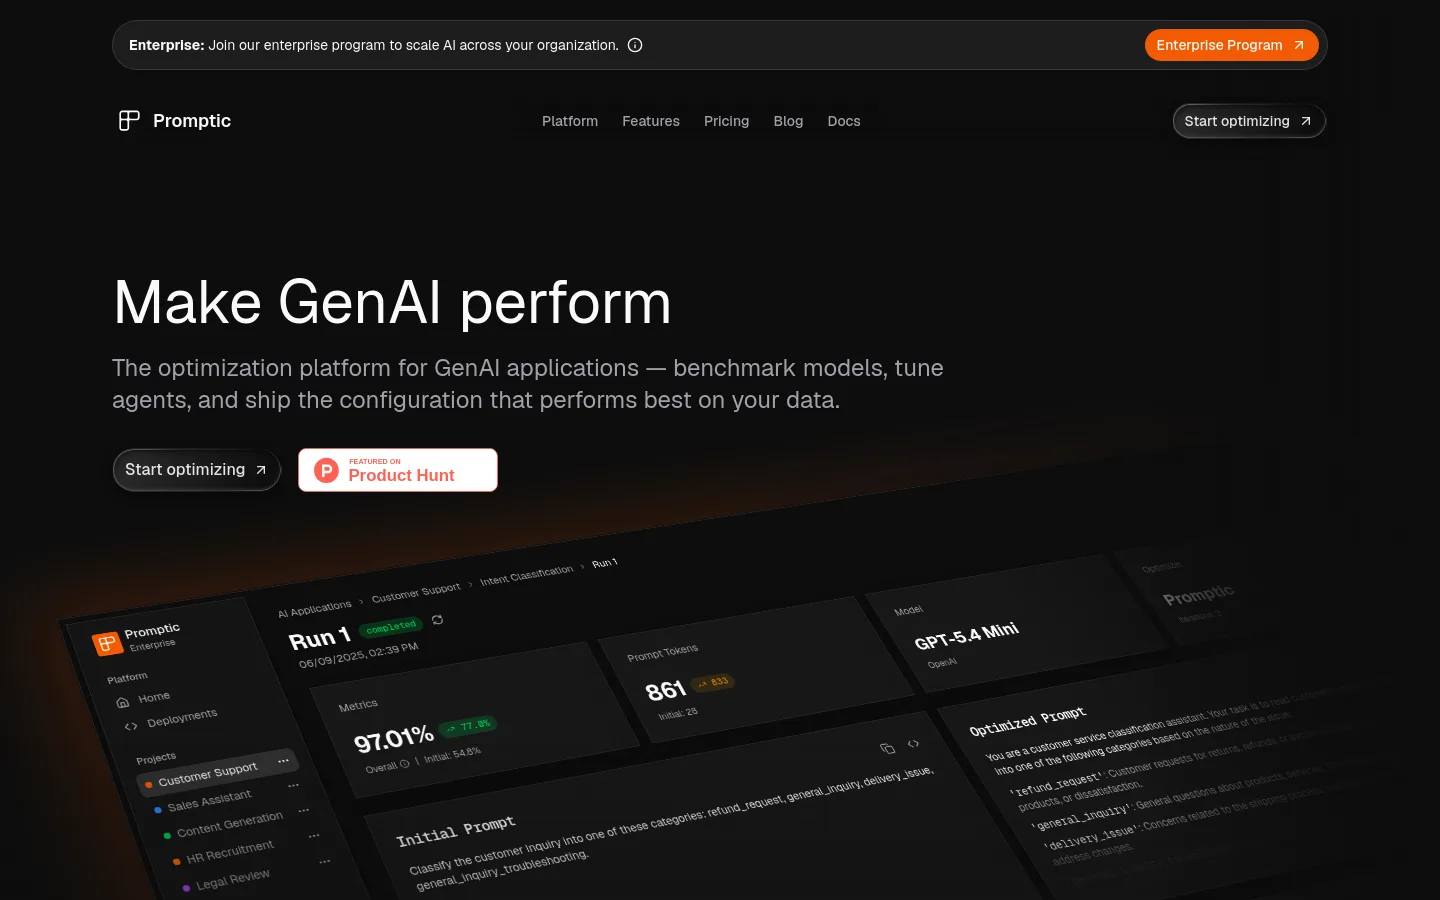The height and width of the screenshot is (900, 1440).
Task: Click Customer Support breadcrumb
Action: point(416,592)
